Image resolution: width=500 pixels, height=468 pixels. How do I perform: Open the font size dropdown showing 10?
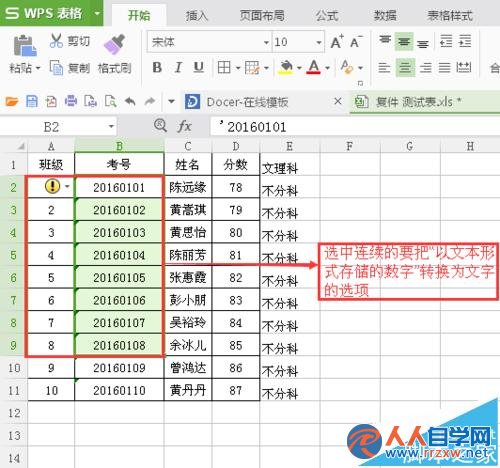(319, 42)
